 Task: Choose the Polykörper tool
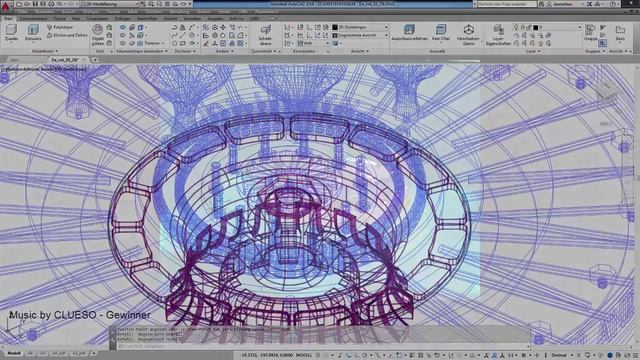click(60, 27)
